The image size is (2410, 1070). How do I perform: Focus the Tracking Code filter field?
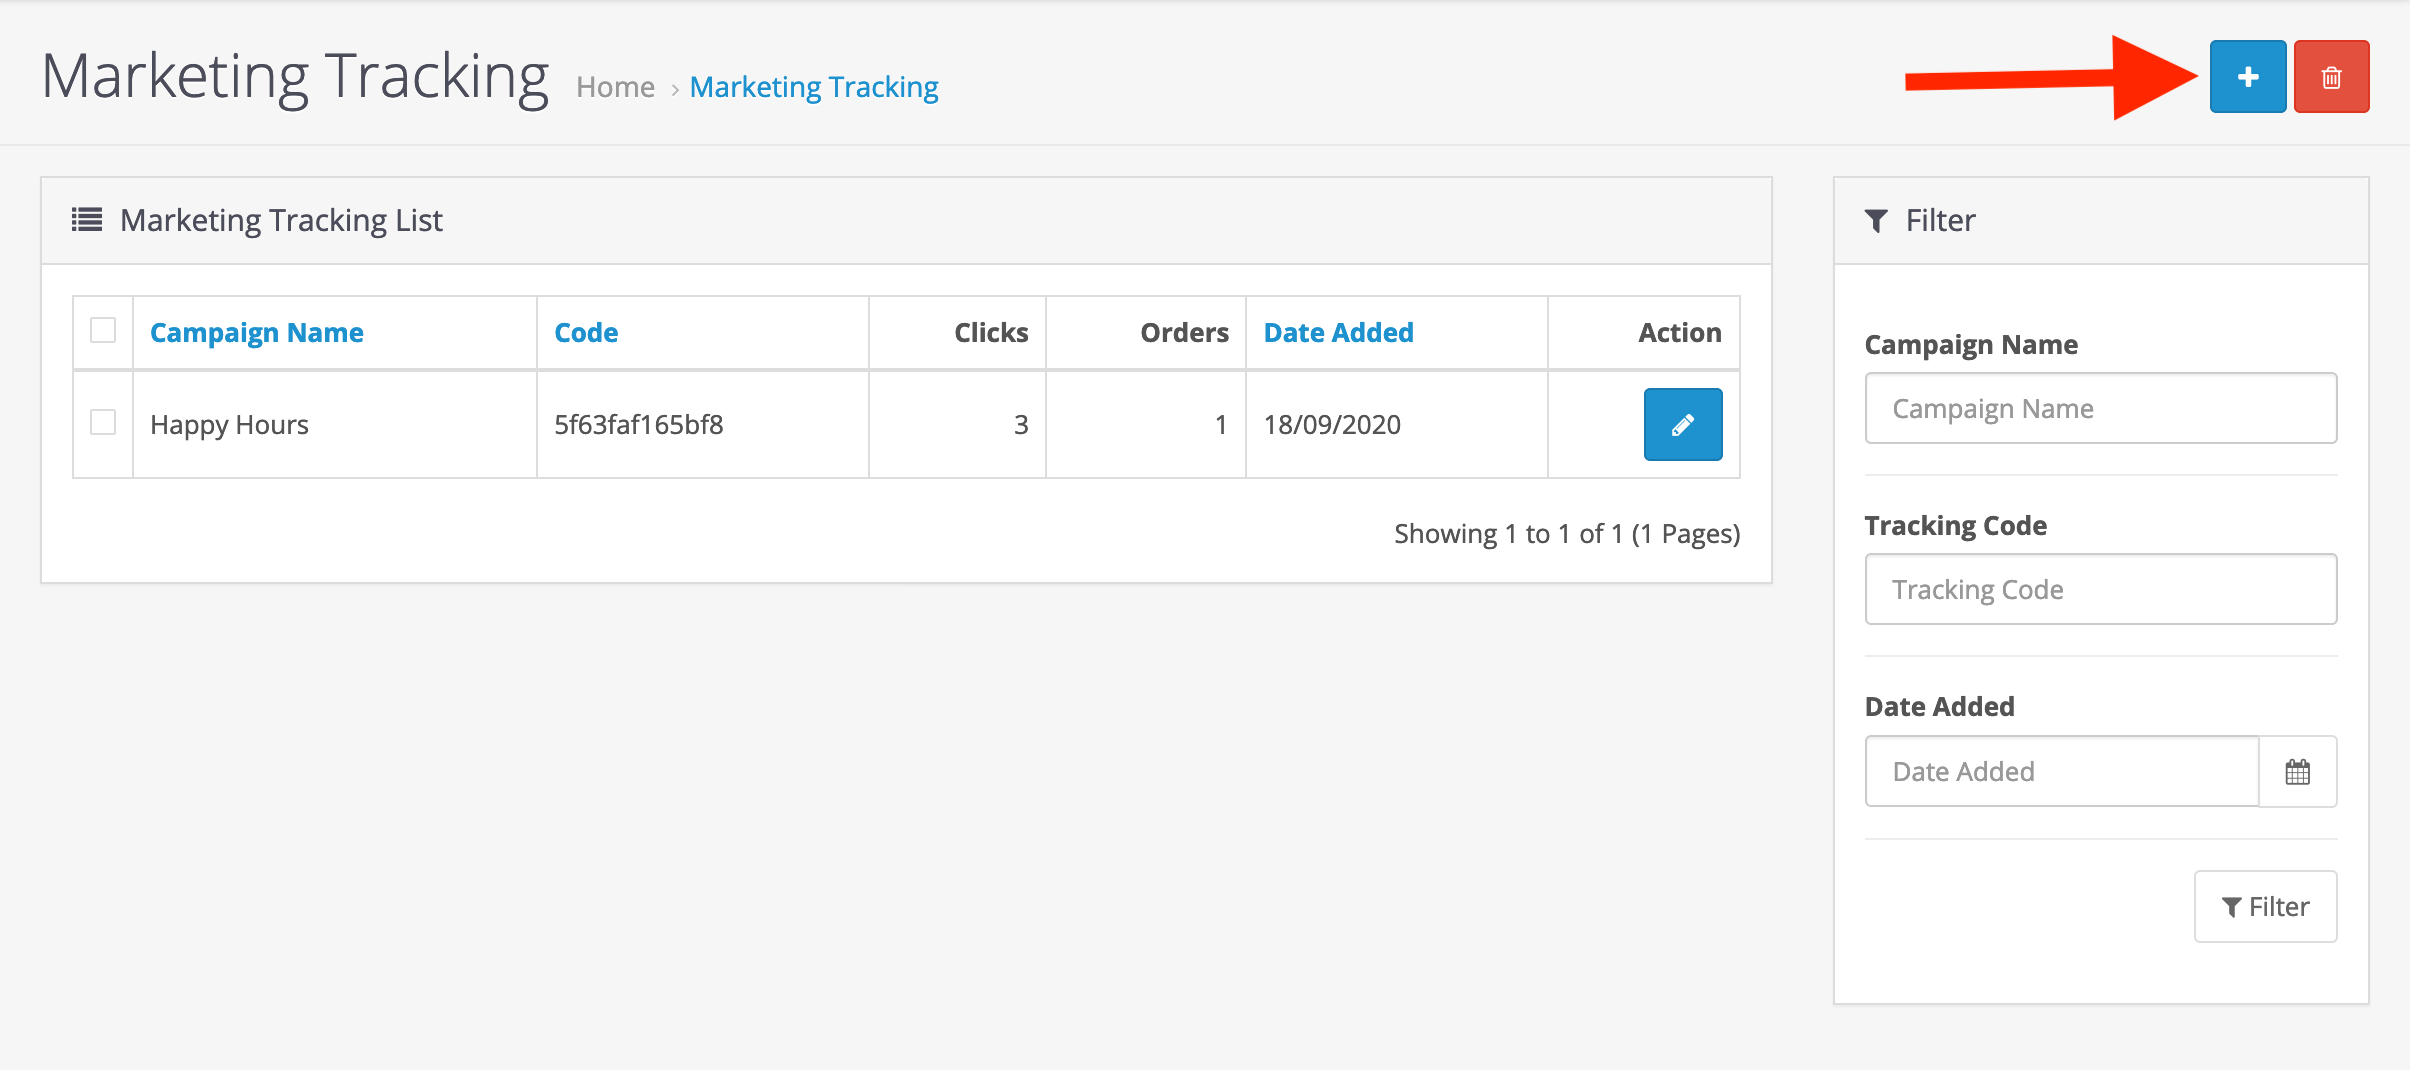pyautogui.click(x=2100, y=589)
